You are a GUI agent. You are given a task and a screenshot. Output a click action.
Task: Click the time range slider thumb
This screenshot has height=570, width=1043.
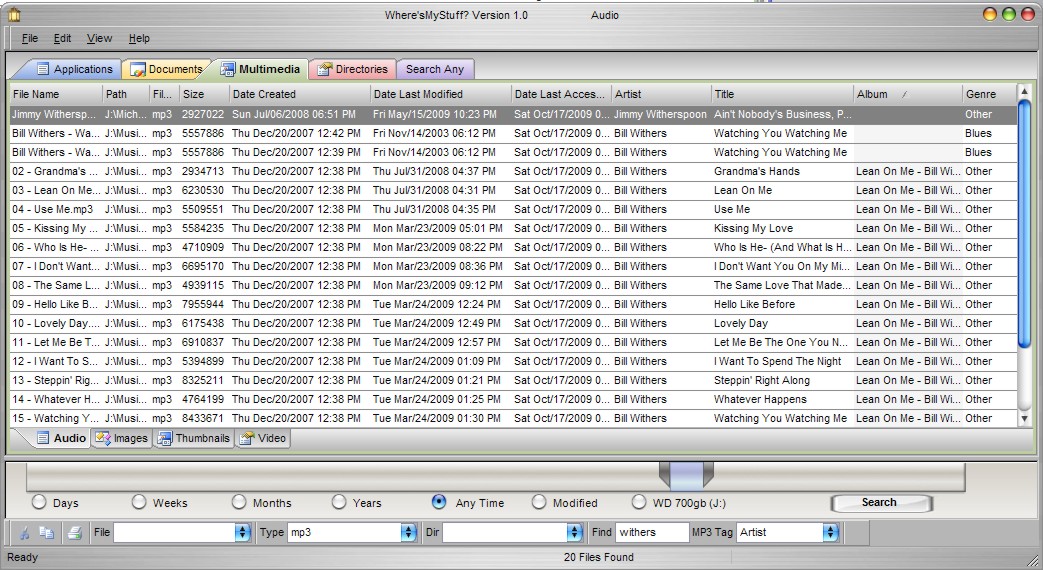(x=686, y=476)
